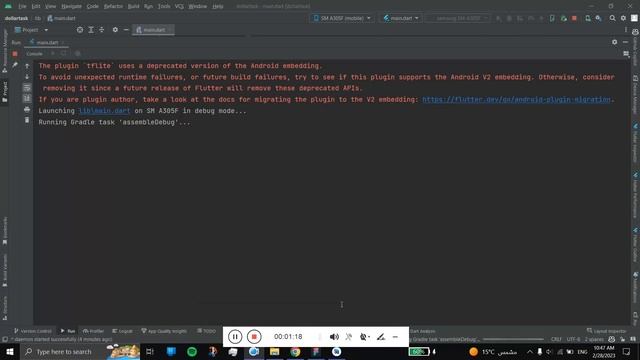Open the View menu
640x360 pixels.
50,7
